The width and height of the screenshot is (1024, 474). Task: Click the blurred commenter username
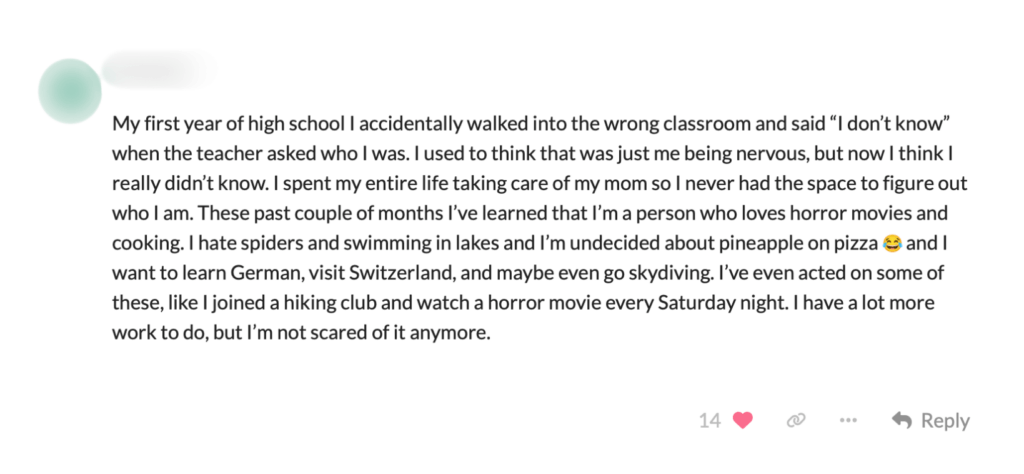pyautogui.click(x=158, y=70)
